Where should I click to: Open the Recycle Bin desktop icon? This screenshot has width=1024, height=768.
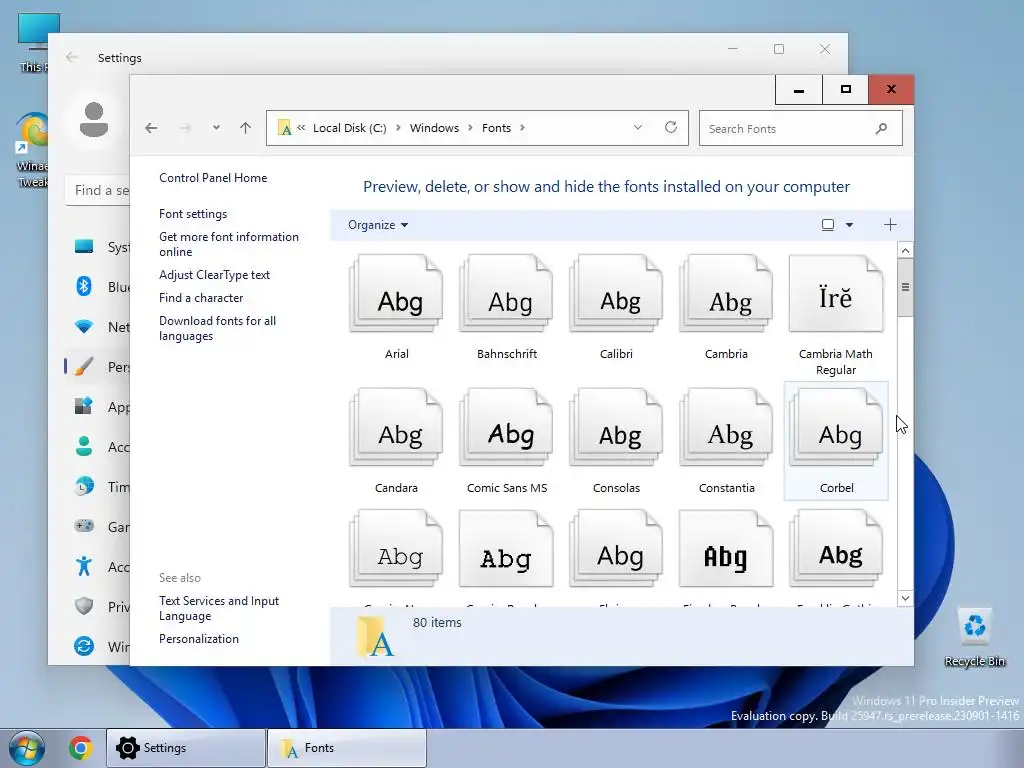pyautogui.click(x=974, y=638)
